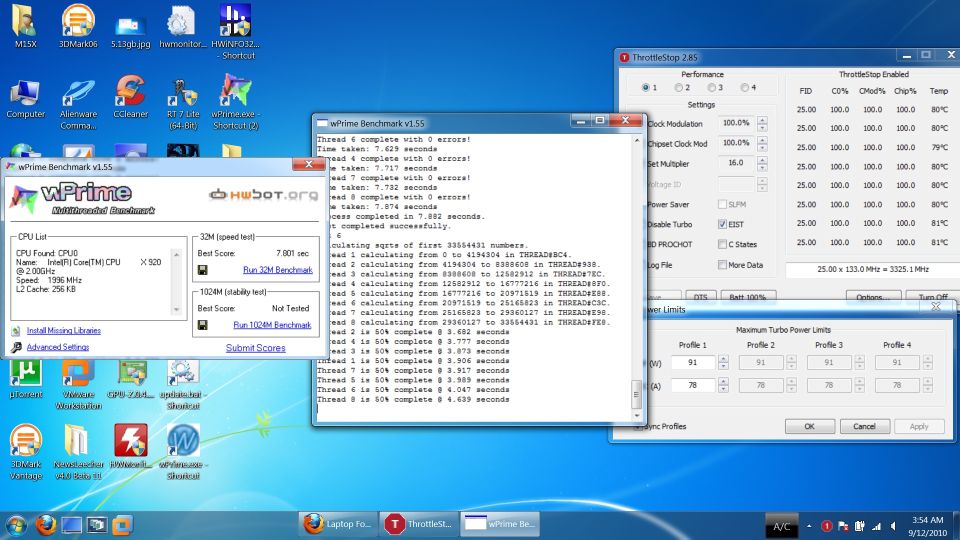Select performance profile 4 radio button
Image resolution: width=960 pixels, height=540 pixels.
[744, 88]
